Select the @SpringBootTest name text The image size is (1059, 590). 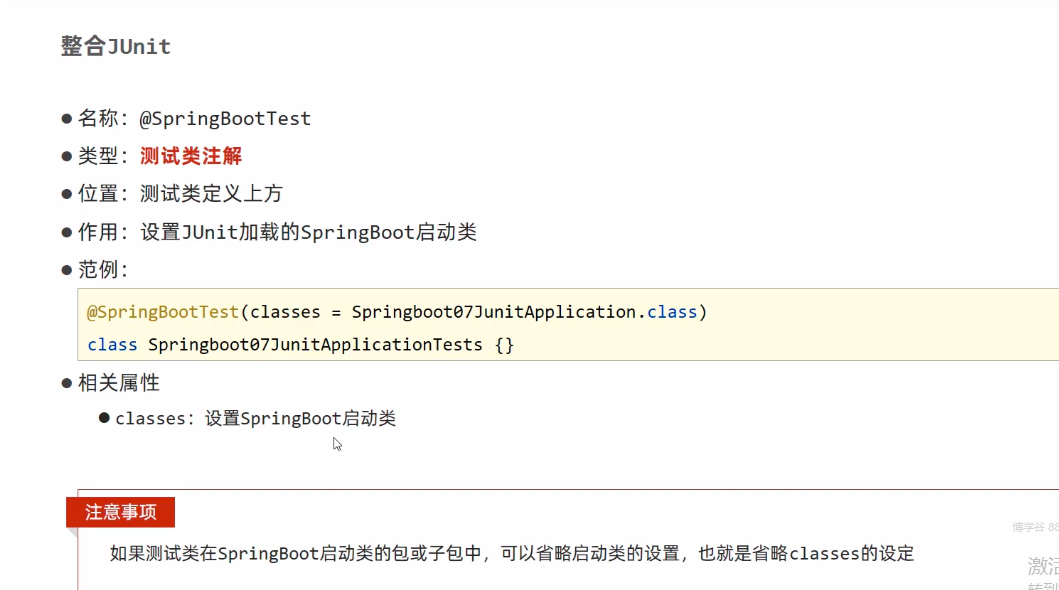click(225, 119)
